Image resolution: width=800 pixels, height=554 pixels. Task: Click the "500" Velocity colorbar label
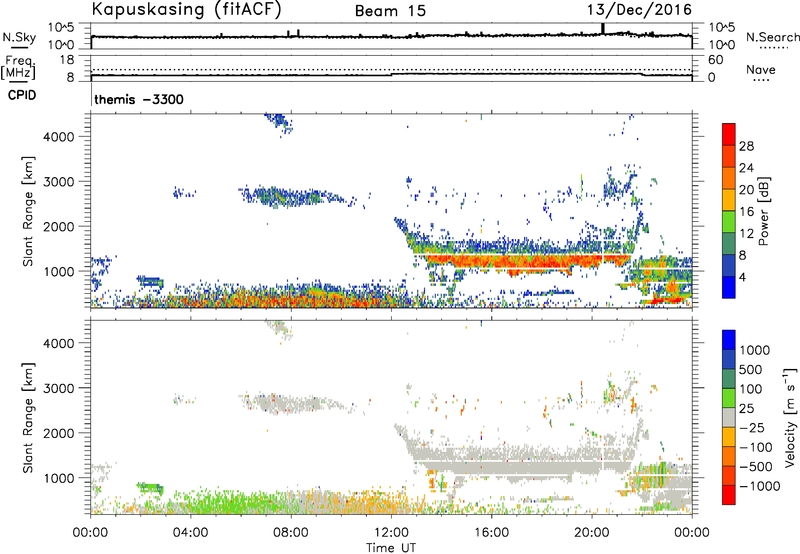point(751,370)
